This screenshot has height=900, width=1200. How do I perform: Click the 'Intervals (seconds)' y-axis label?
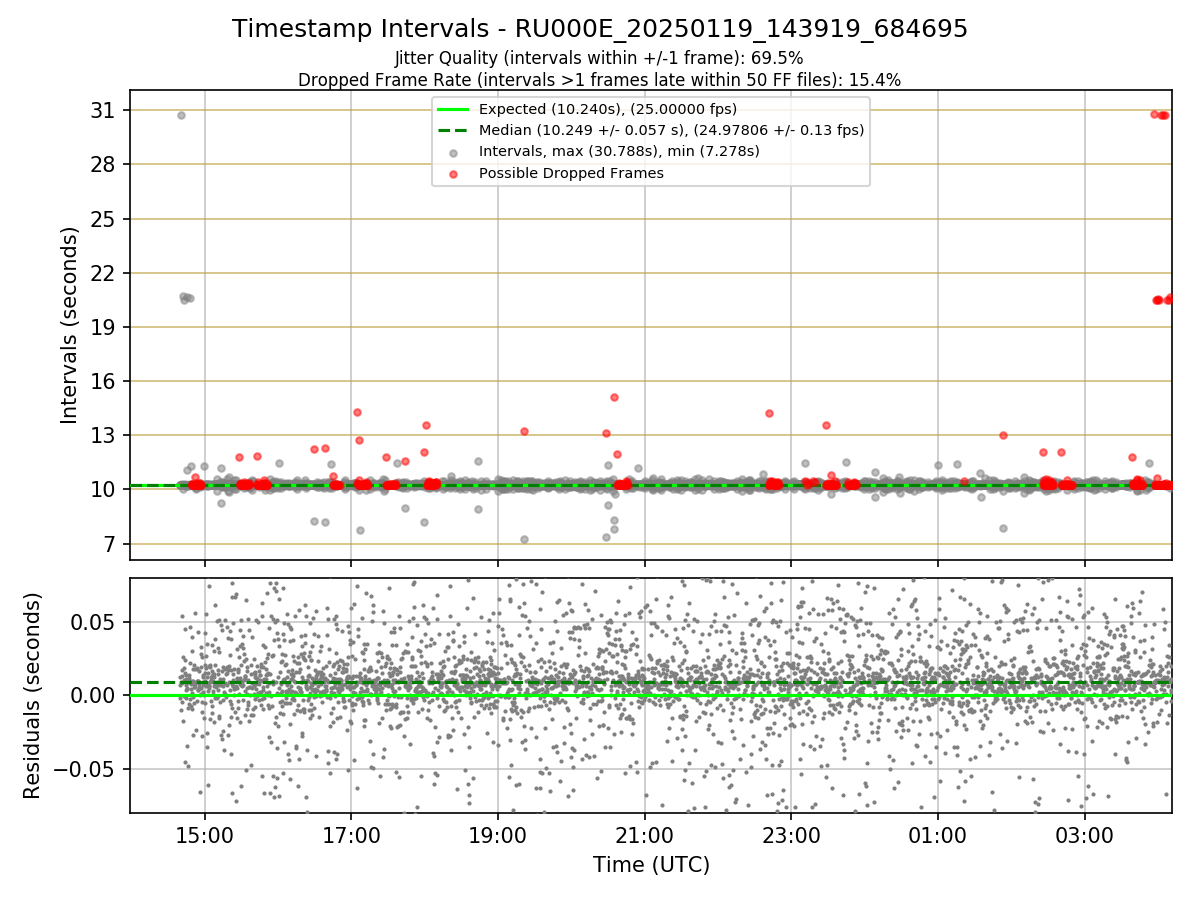[70, 325]
